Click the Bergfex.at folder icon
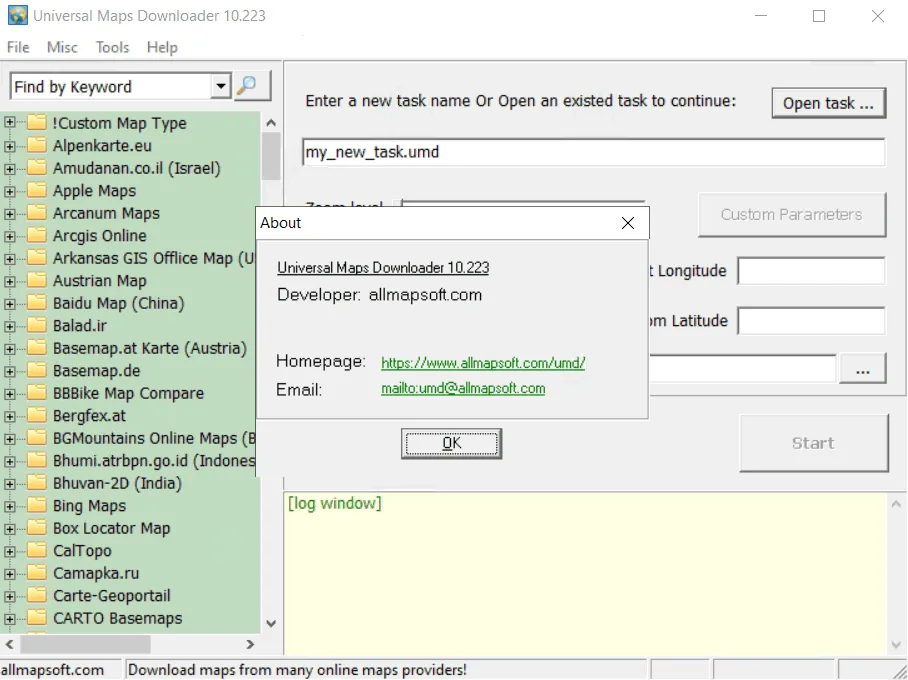This screenshot has width=908, height=680. click(36, 415)
